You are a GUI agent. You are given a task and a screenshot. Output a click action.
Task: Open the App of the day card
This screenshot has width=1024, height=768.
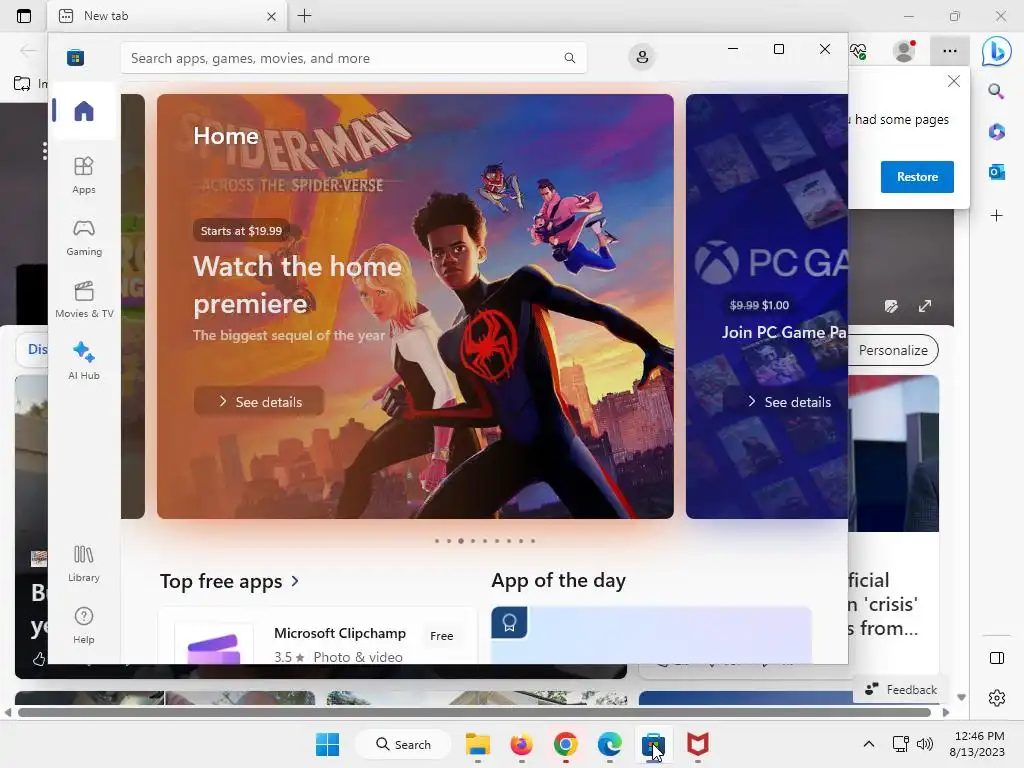[x=651, y=635]
